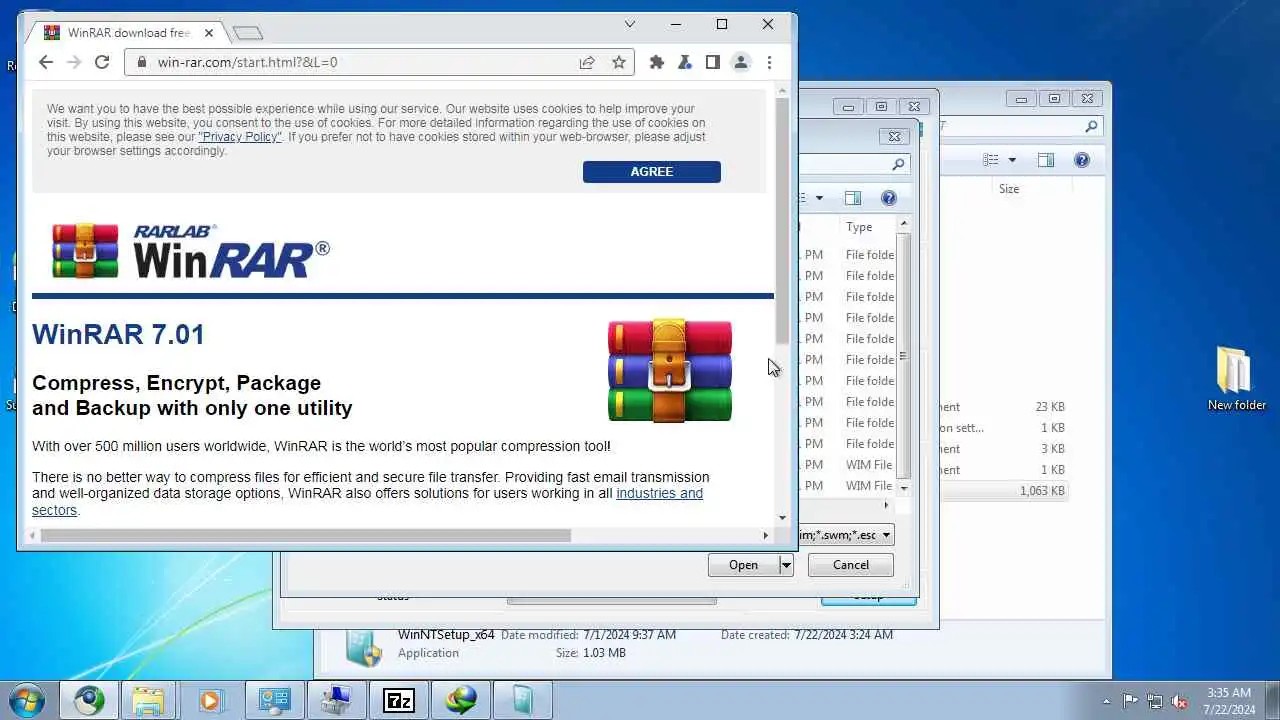Open the browser profile avatar
1280x720 pixels.
[x=741, y=62]
